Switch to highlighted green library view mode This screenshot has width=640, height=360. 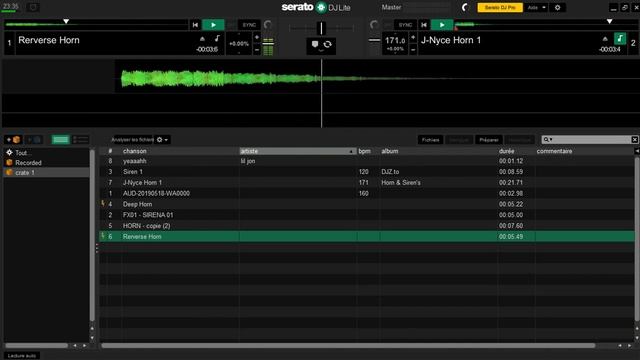pos(60,140)
